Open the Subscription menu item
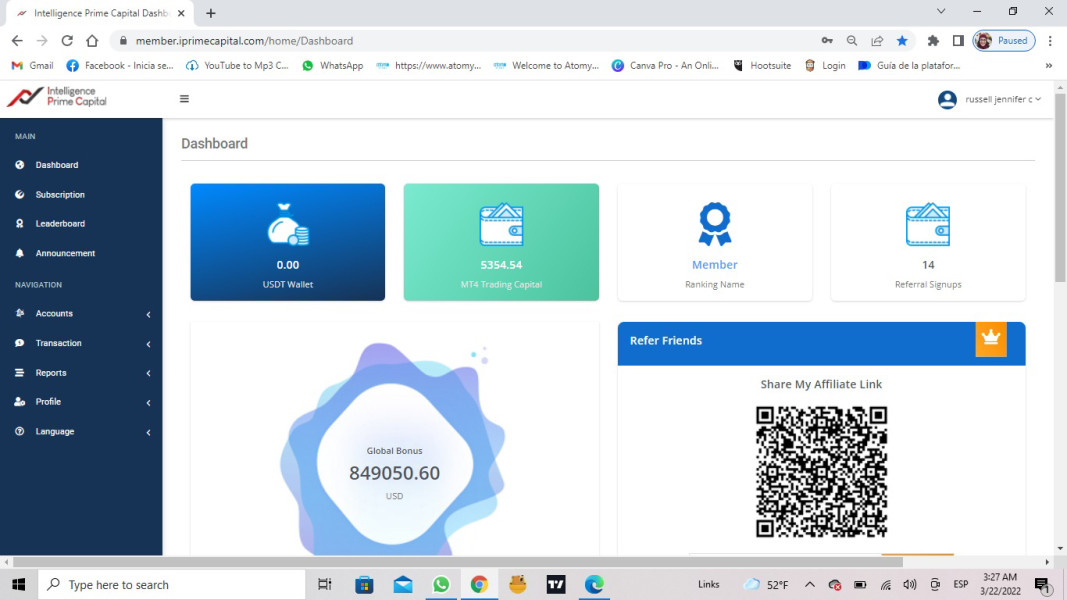 coord(60,195)
